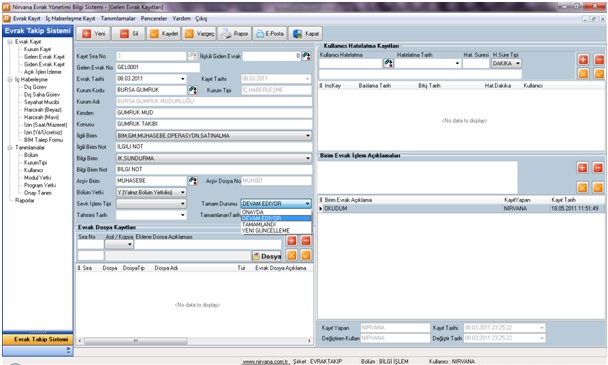Image resolution: width=608 pixels, height=365 pixels.
Task: Open the Rapor report button
Action: point(234,34)
